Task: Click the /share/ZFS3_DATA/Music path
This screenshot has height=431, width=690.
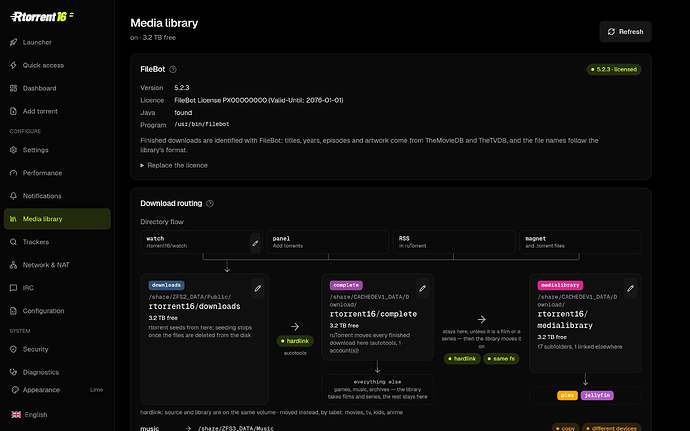Action: point(235,428)
